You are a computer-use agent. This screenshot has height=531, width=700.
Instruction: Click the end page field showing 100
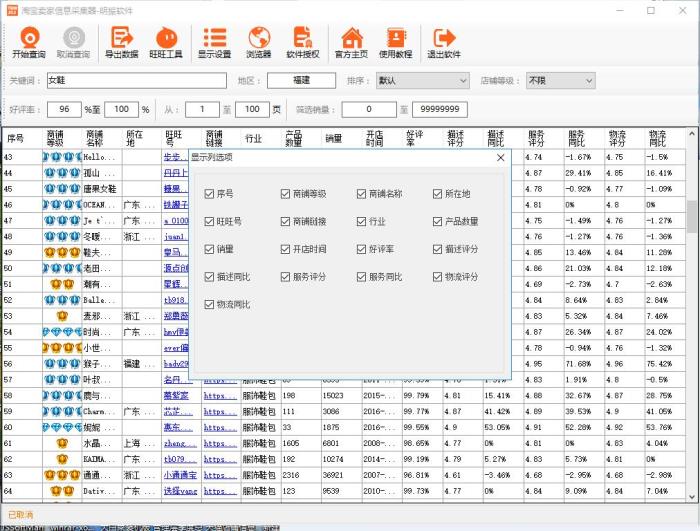point(252,109)
